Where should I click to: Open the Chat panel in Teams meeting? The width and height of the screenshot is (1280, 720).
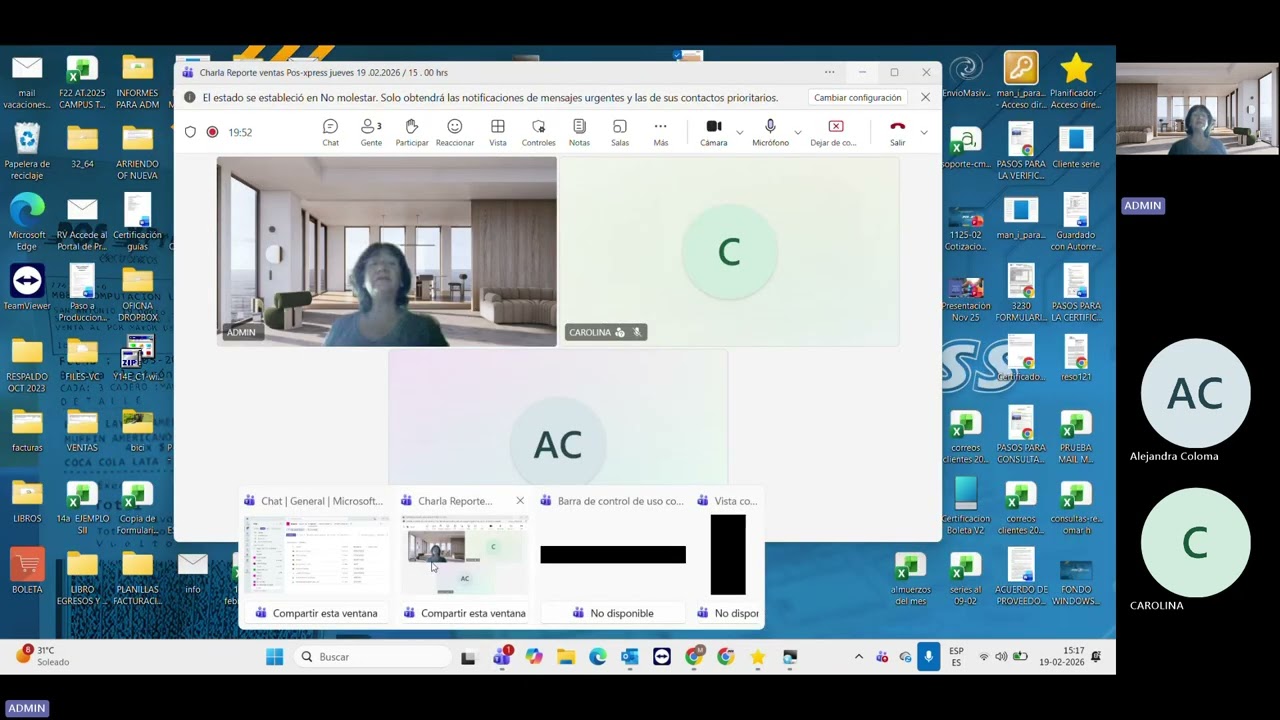click(x=330, y=132)
